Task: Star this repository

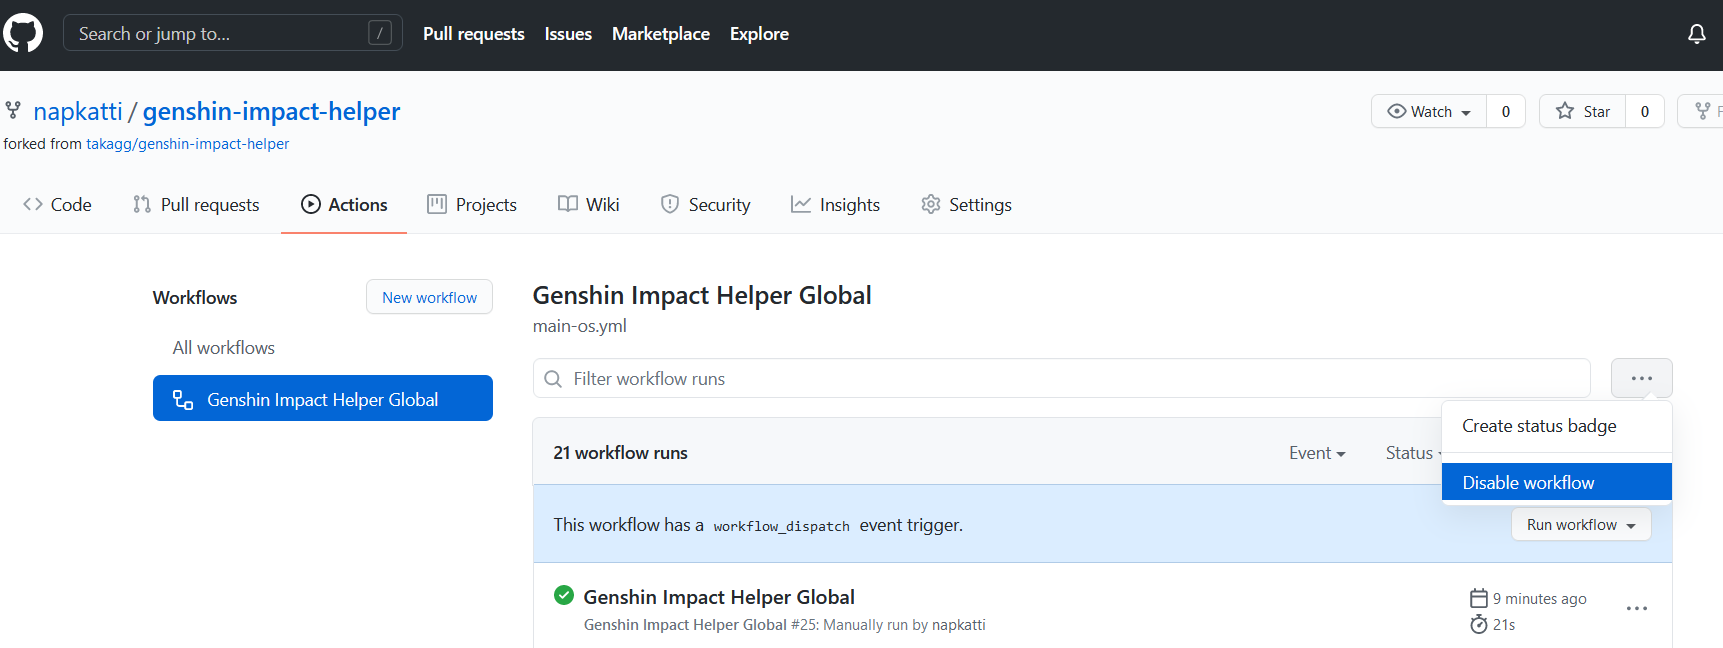Action: pos(1582,111)
